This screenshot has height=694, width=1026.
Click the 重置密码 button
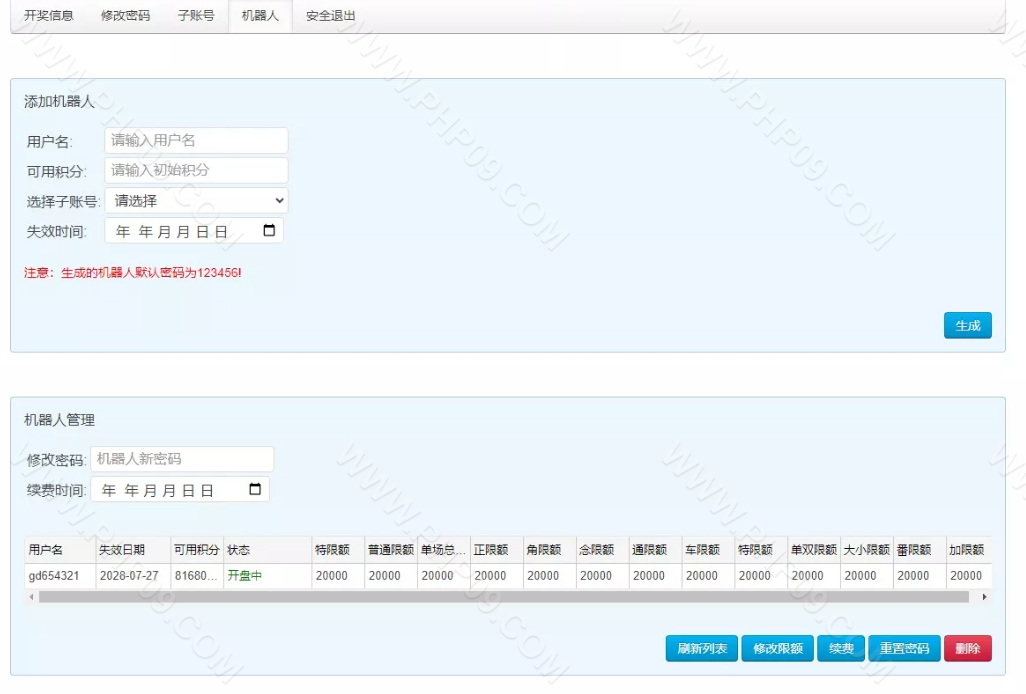pyautogui.click(x=904, y=649)
